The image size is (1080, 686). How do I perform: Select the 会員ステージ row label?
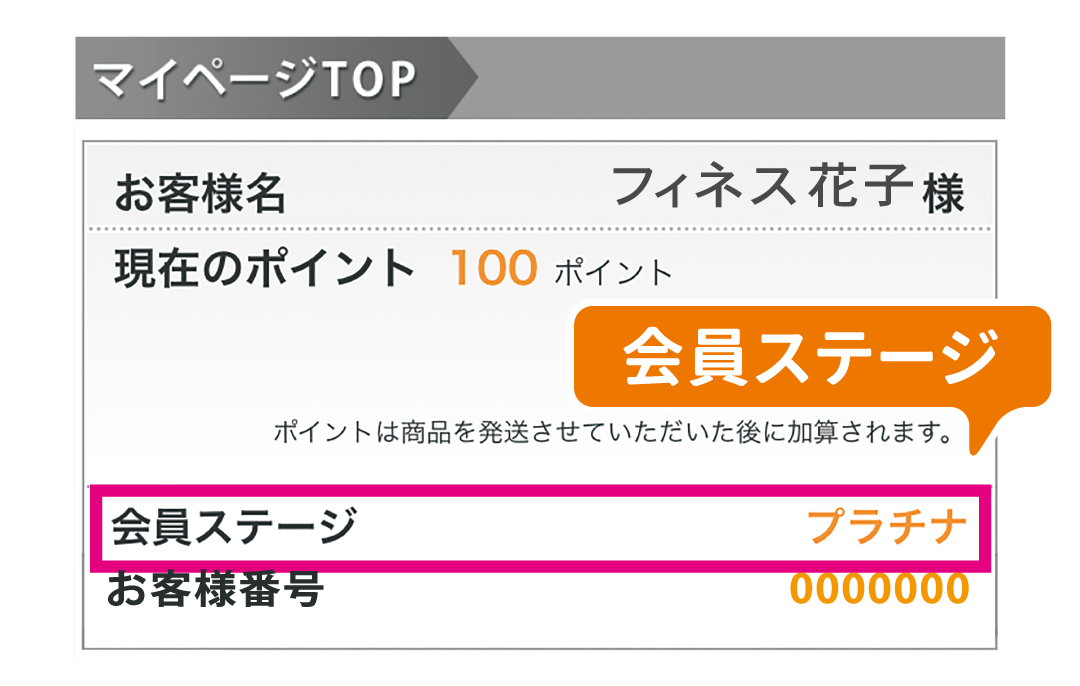(233, 526)
